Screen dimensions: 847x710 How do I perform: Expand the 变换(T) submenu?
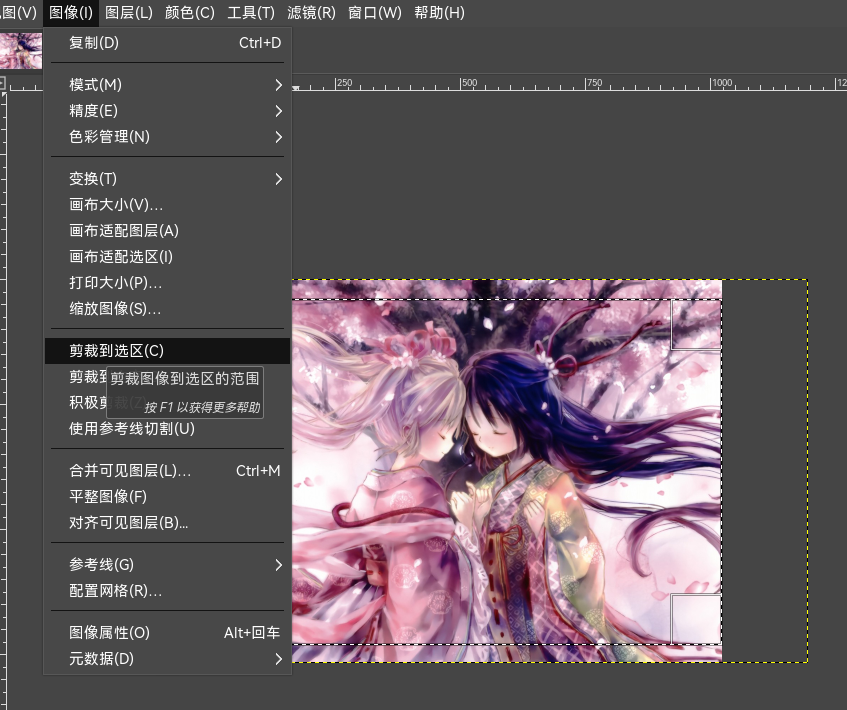167,179
